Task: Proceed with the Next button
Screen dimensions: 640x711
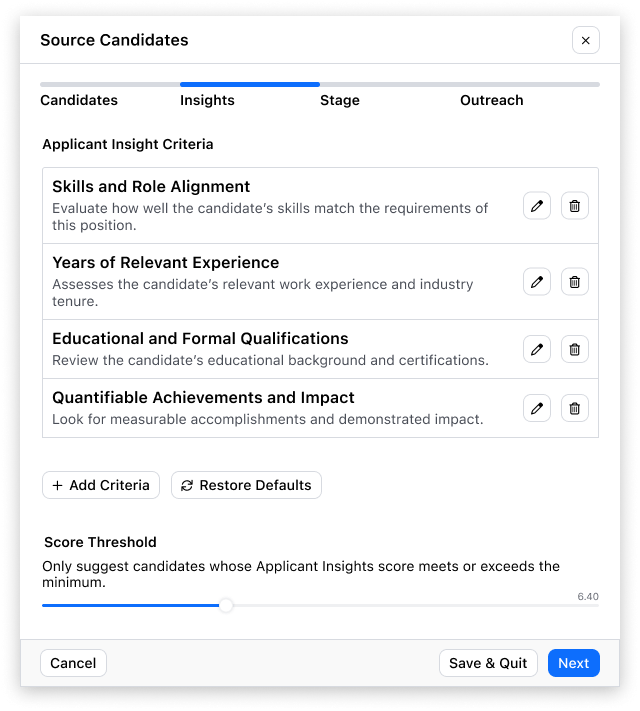Action: pos(574,663)
